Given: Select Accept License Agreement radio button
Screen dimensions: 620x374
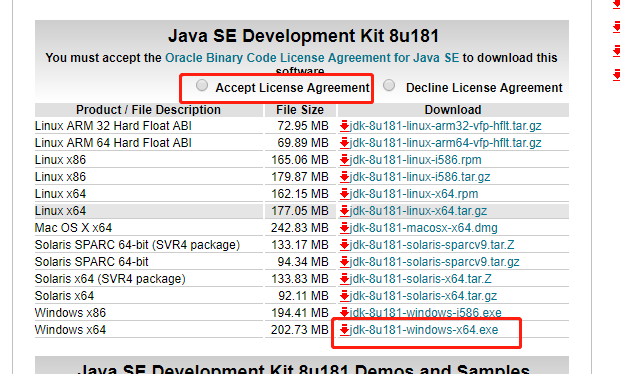Looking at the screenshot, I should pos(202,85).
